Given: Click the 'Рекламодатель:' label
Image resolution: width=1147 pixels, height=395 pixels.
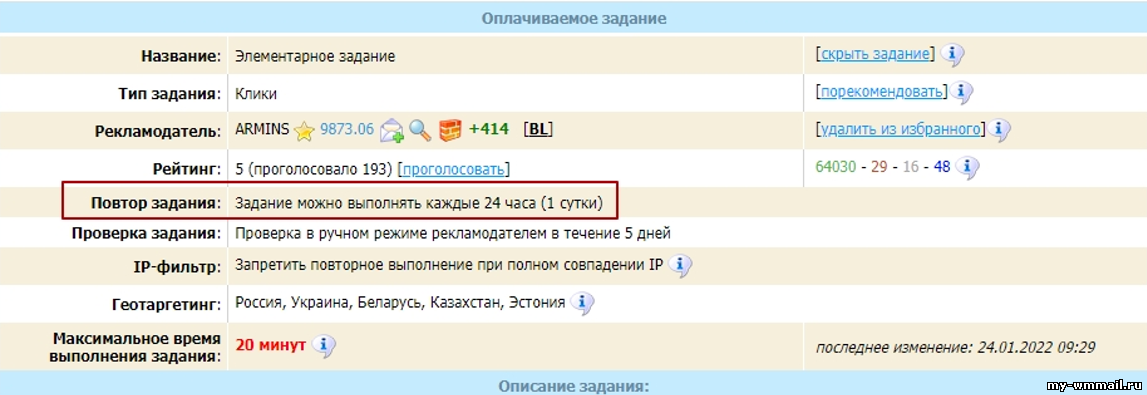Looking at the screenshot, I should pyautogui.click(x=157, y=132).
